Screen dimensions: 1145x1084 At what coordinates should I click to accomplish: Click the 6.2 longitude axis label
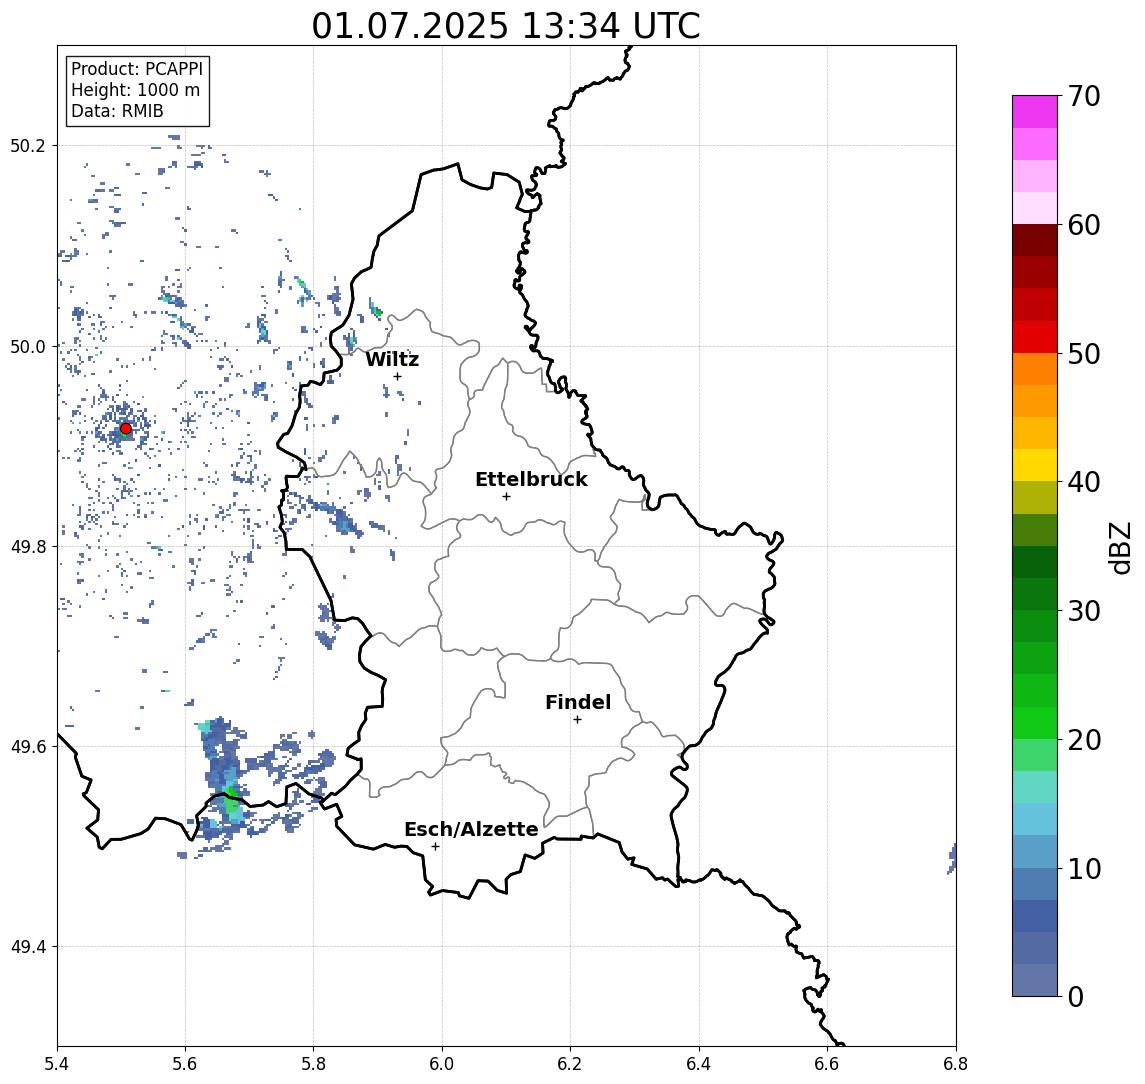[570, 1064]
